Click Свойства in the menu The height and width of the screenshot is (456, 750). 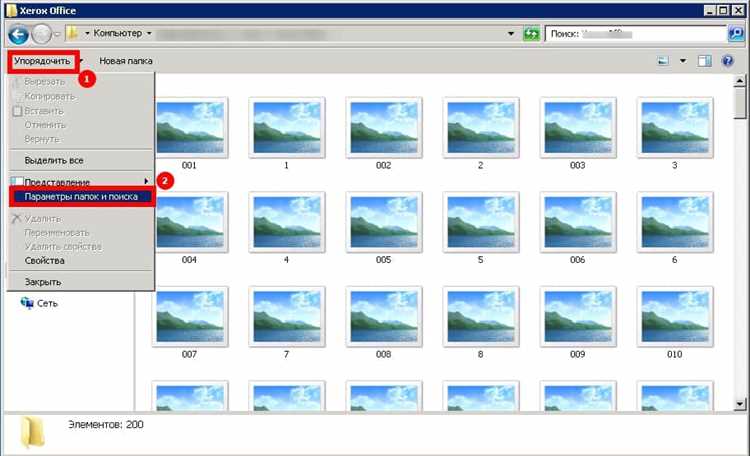(44, 261)
